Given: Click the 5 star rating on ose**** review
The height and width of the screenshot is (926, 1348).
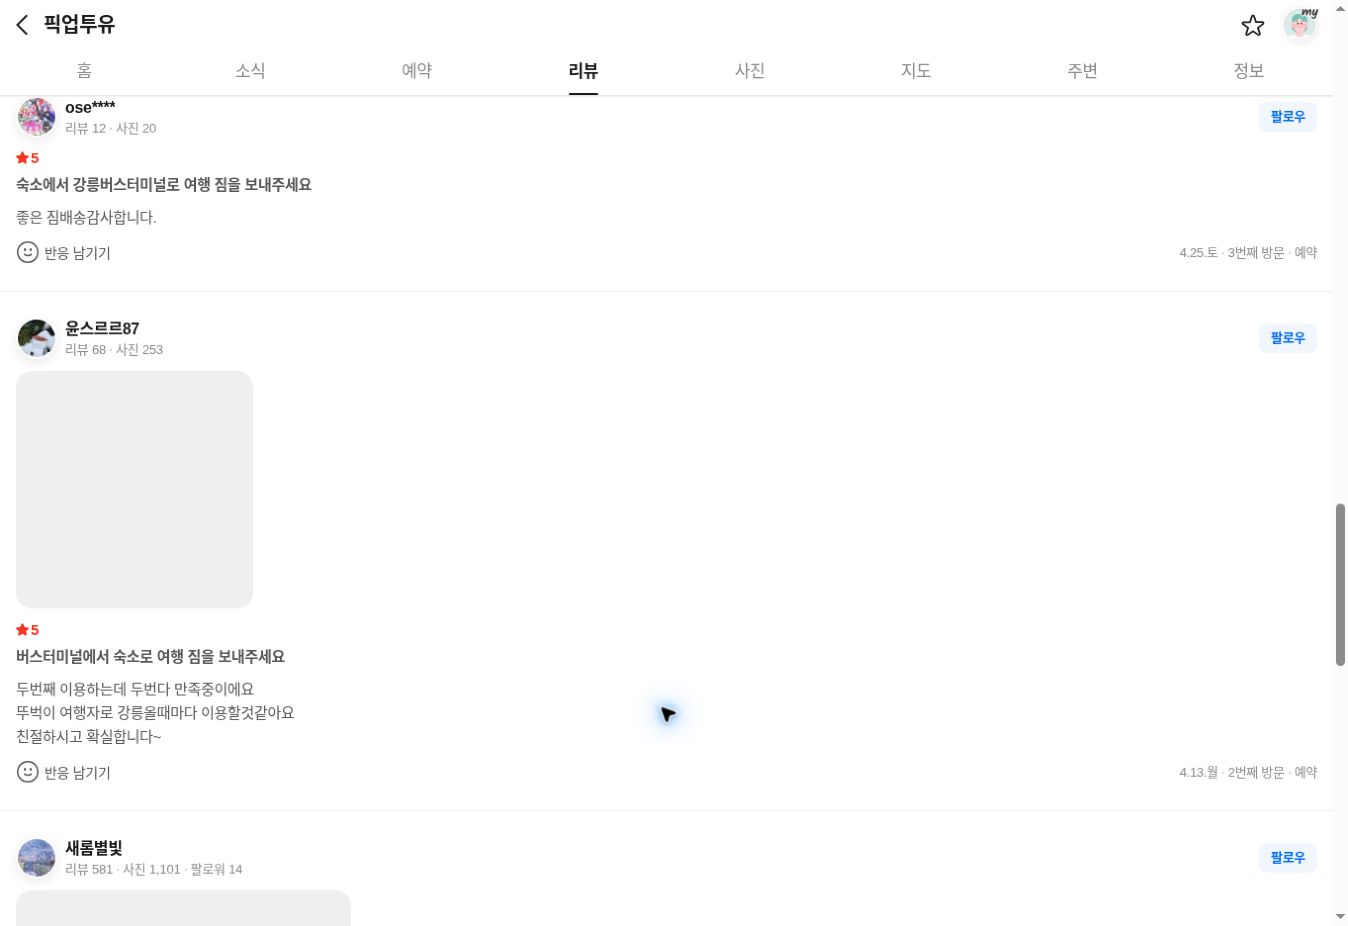Looking at the screenshot, I should [28, 158].
